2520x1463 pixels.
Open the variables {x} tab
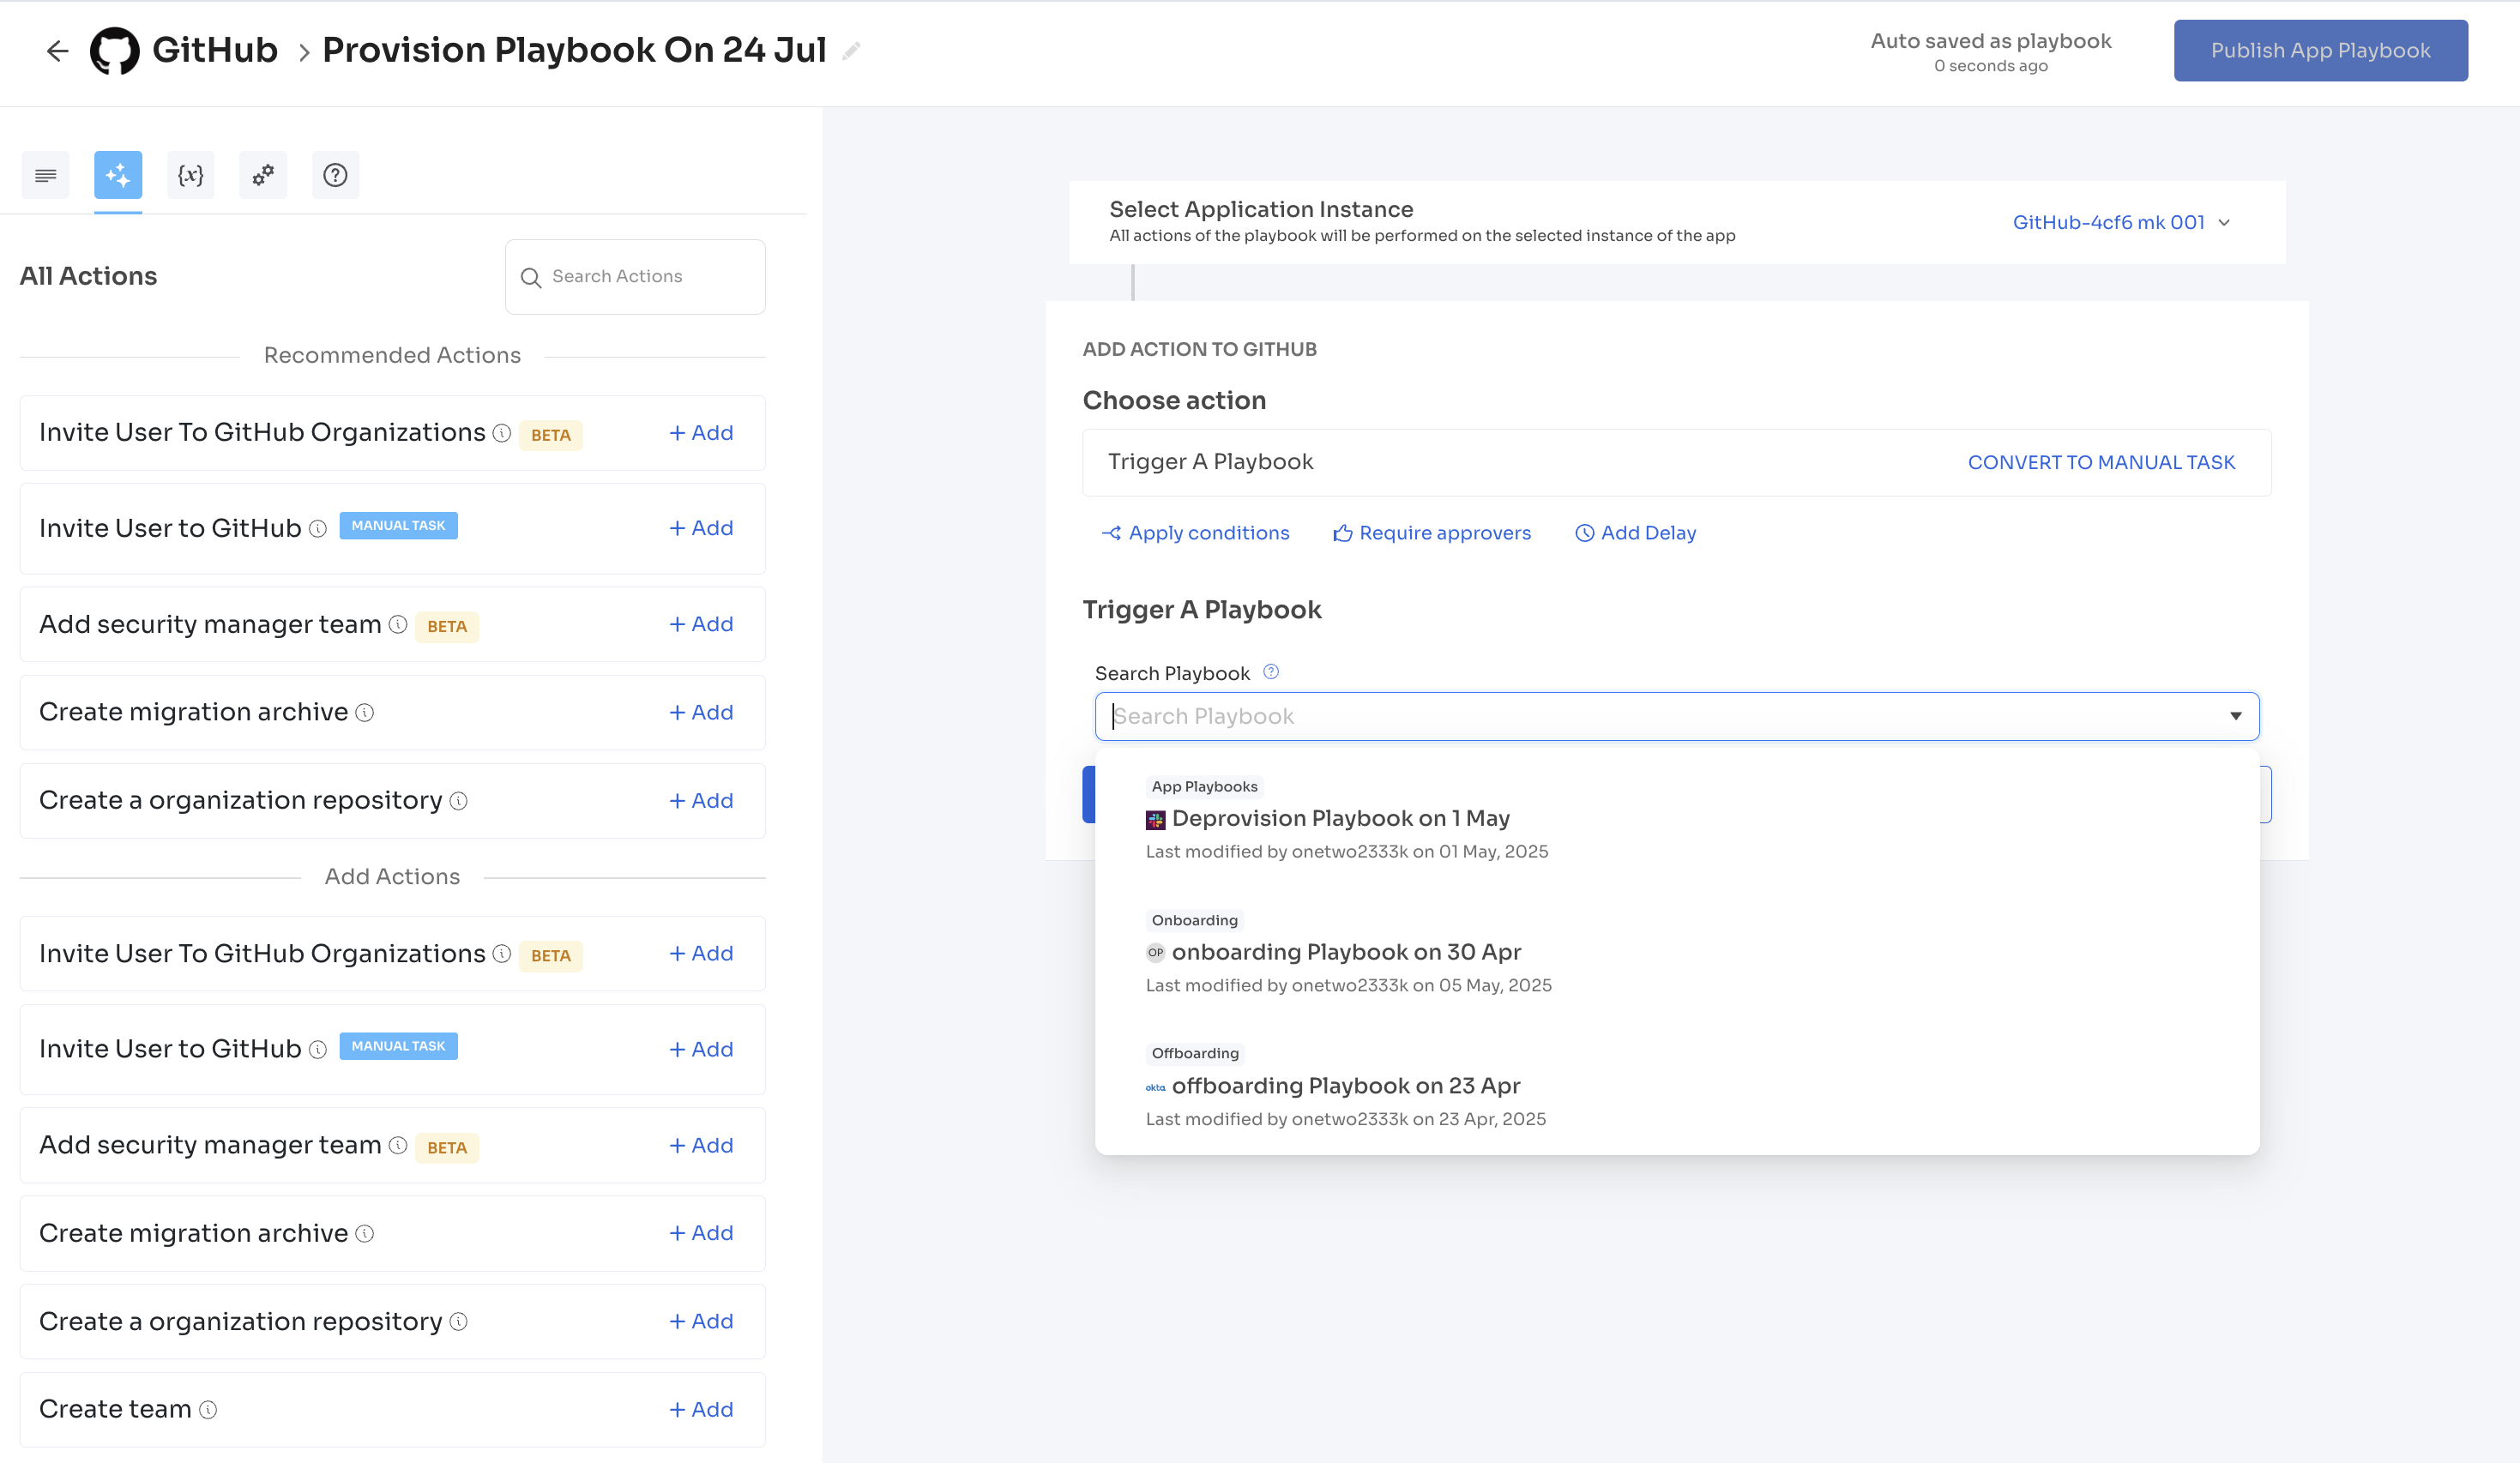[190, 175]
